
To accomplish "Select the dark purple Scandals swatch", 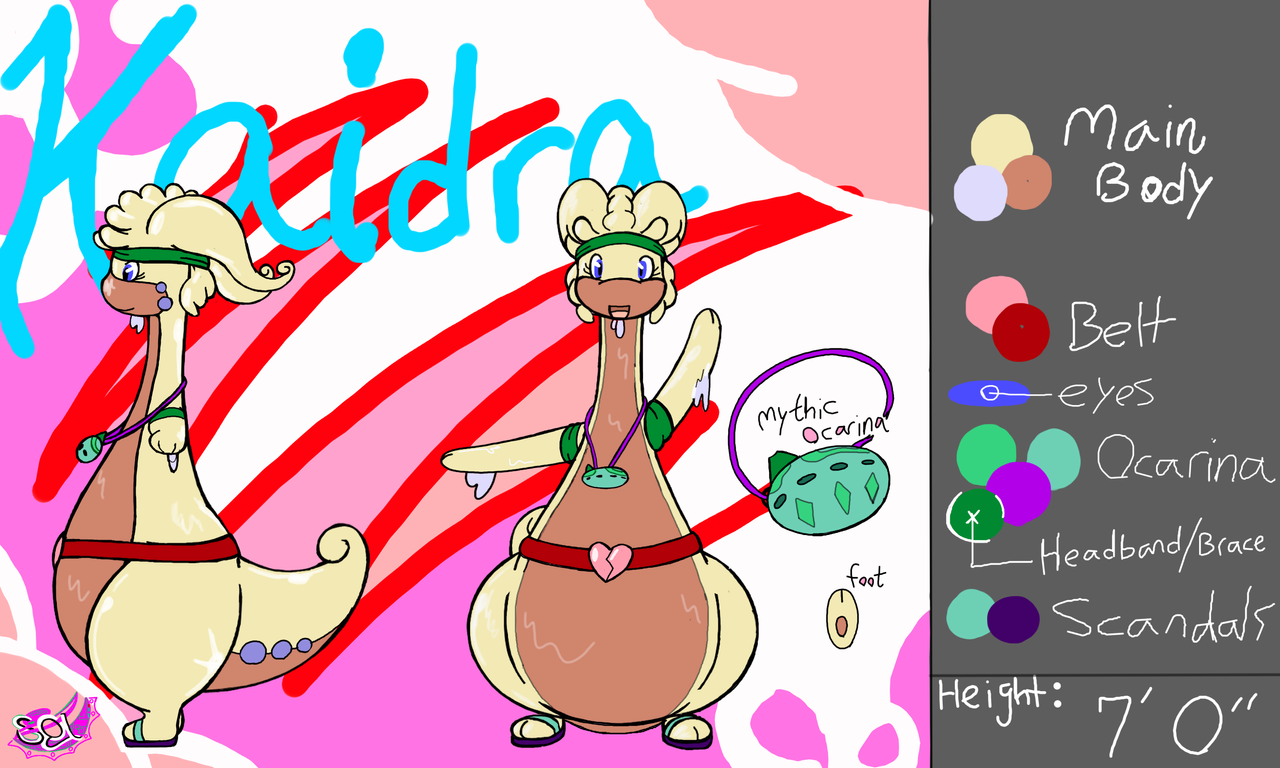I will click(1013, 619).
